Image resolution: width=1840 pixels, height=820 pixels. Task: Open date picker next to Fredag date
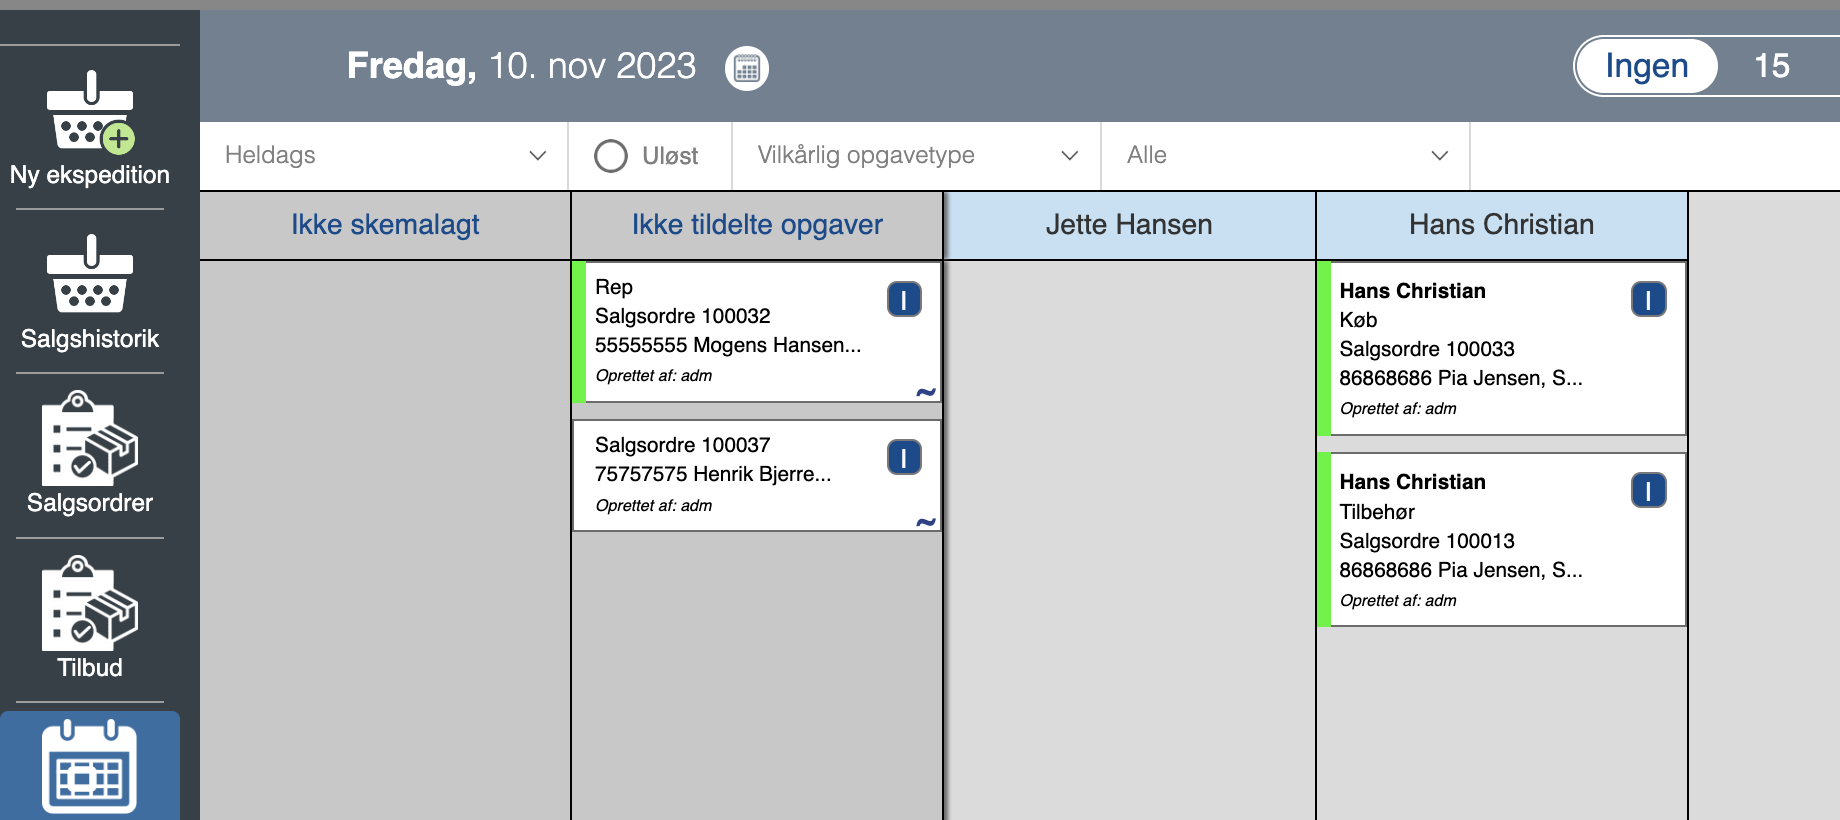tap(747, 68)
